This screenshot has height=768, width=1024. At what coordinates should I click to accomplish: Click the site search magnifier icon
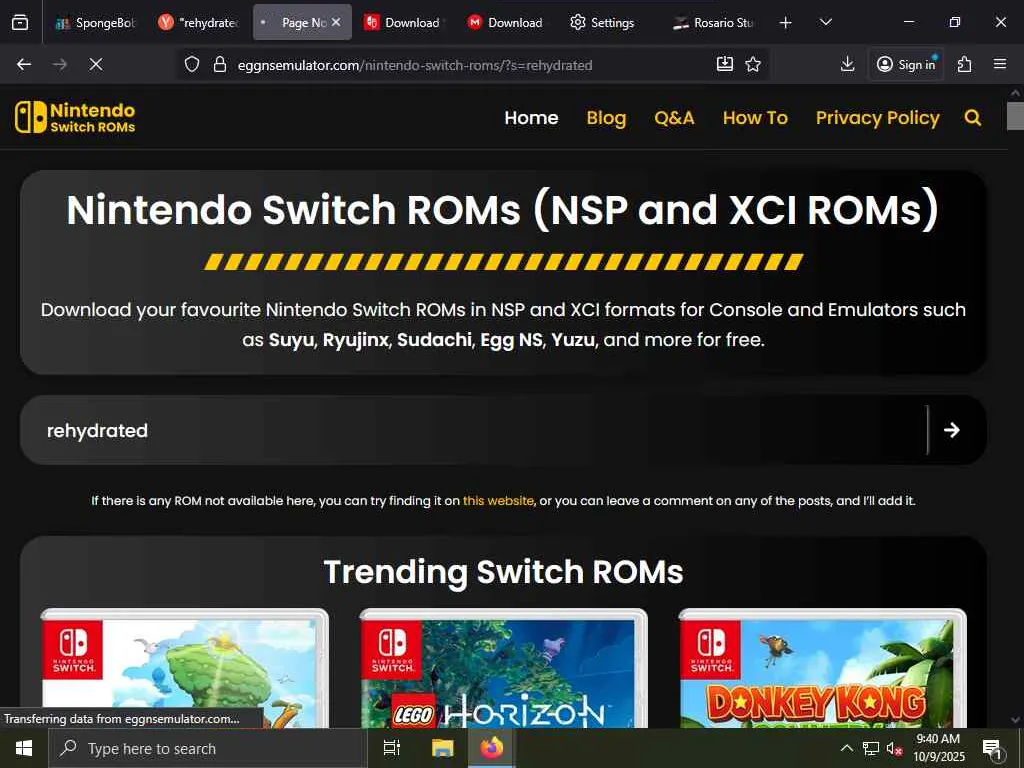click(972, 118)
